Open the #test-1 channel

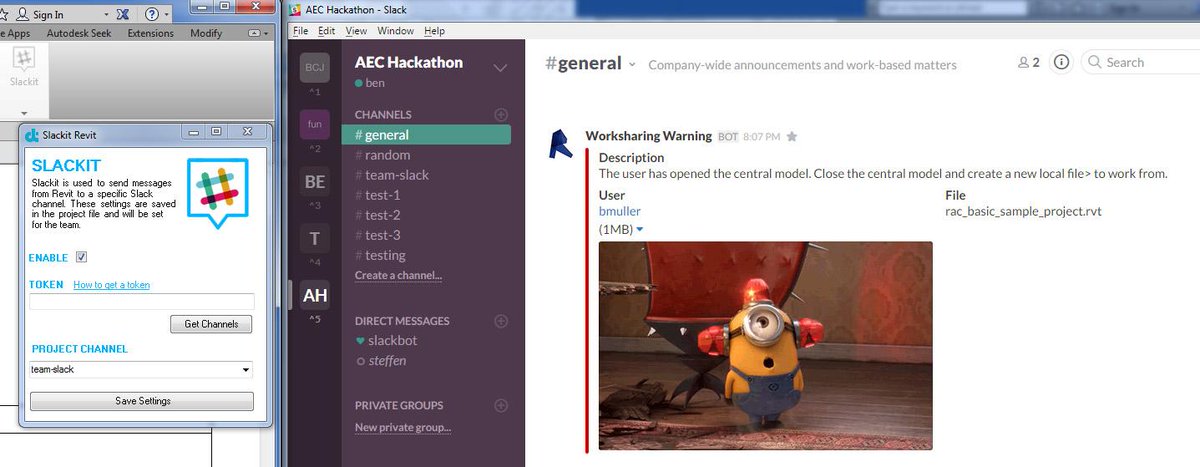[x=377, y=195]
